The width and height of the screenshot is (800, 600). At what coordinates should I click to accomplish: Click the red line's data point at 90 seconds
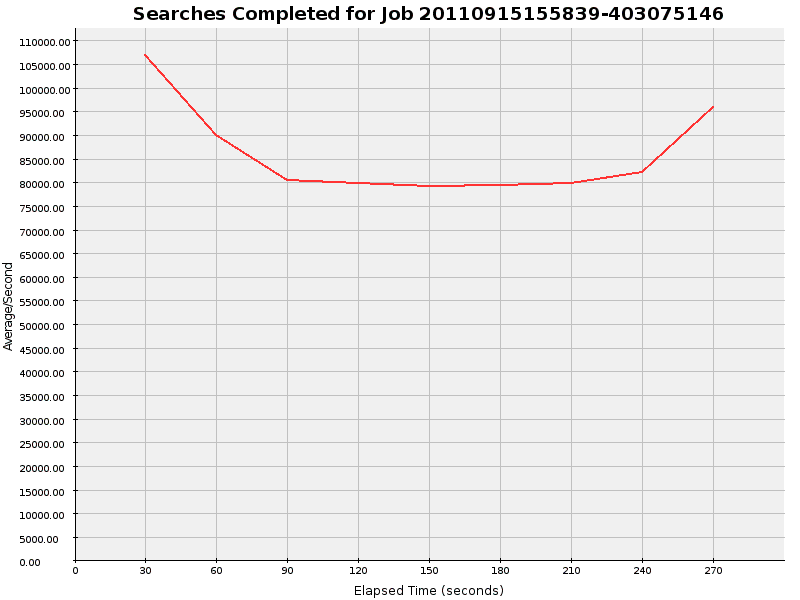(287, 180)
